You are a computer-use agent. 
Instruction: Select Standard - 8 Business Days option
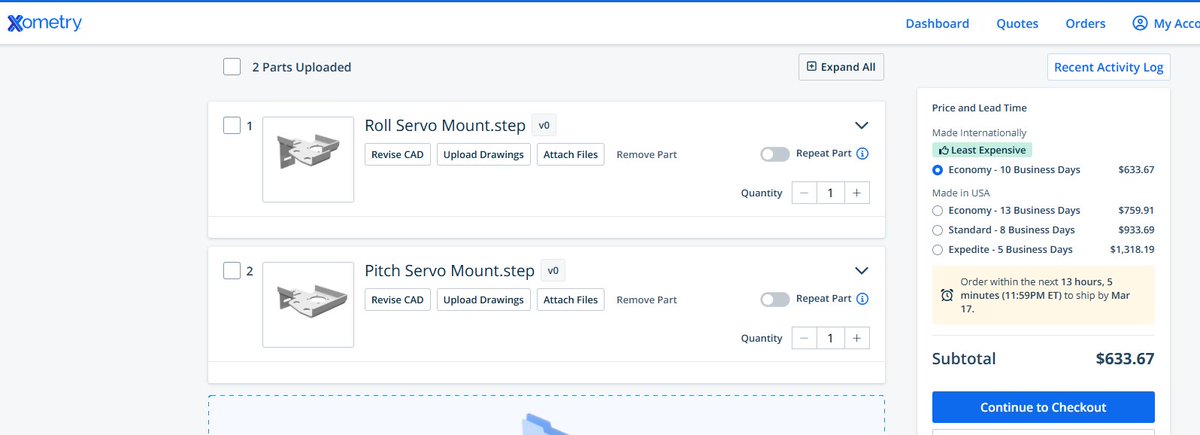[x=937, y=230]
